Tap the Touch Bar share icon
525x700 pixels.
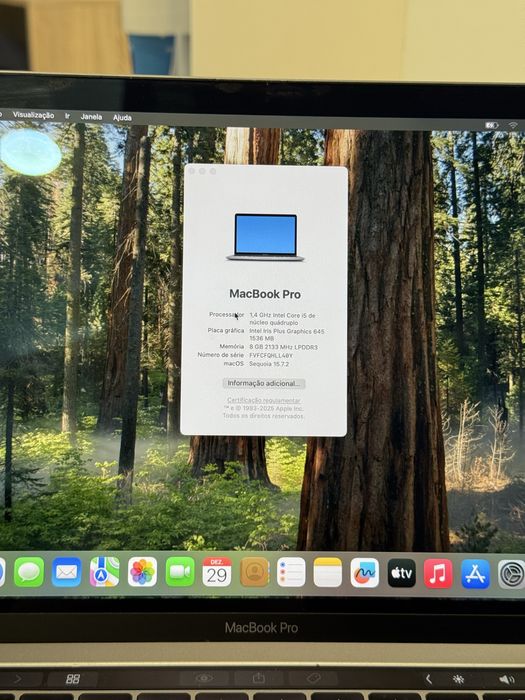coord(258,678)
